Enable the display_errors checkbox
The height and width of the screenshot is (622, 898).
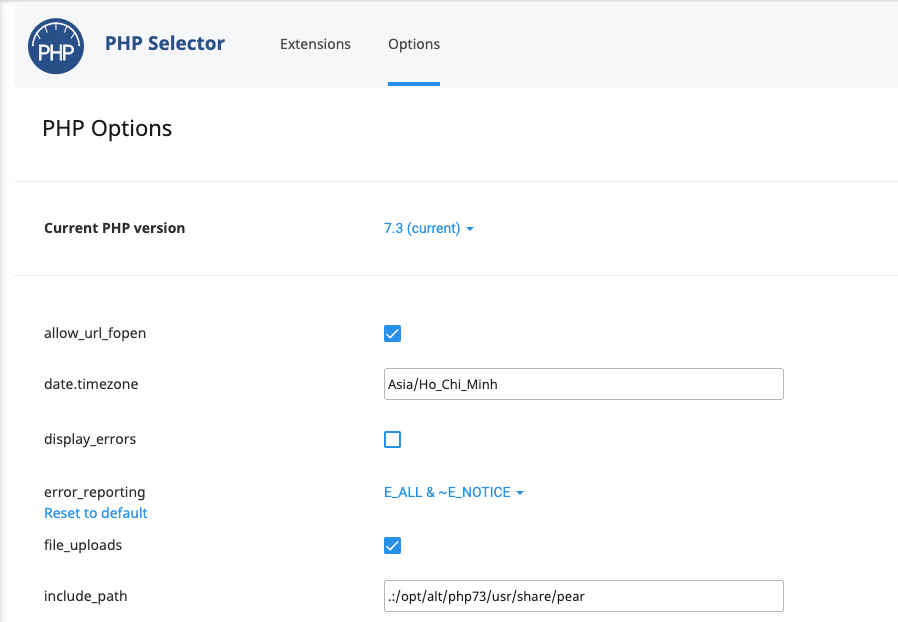[392, 439]
